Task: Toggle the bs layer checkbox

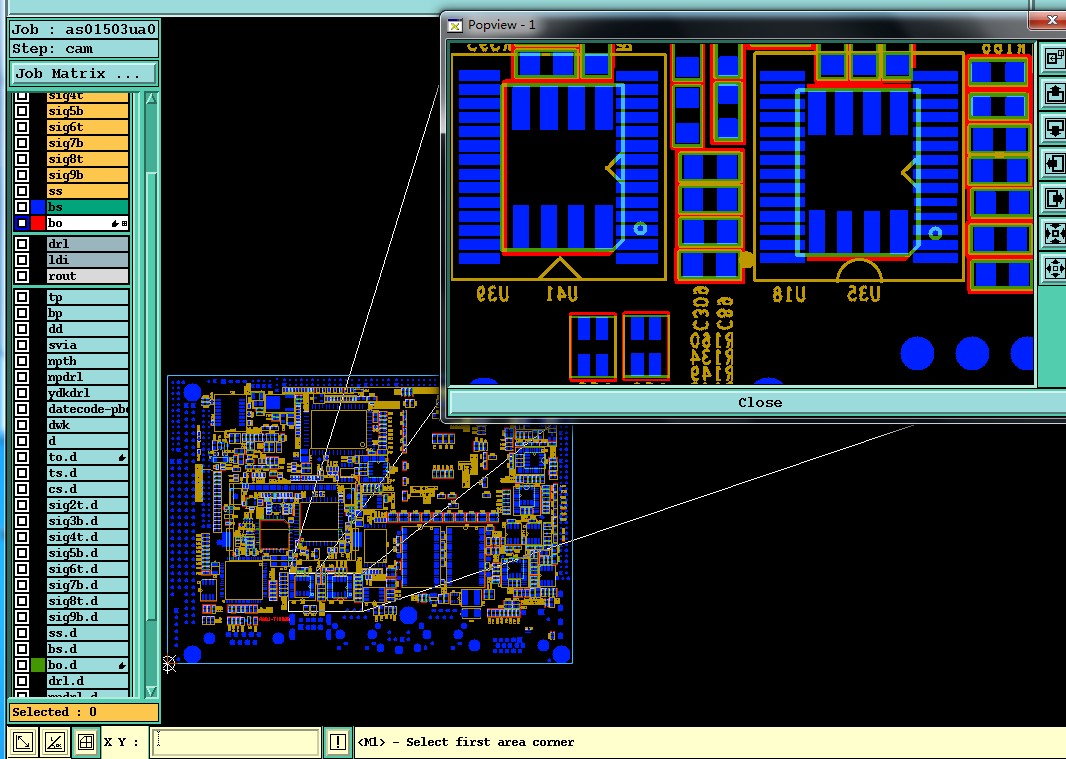Action: pyautogui.click(x=22, y=207)
